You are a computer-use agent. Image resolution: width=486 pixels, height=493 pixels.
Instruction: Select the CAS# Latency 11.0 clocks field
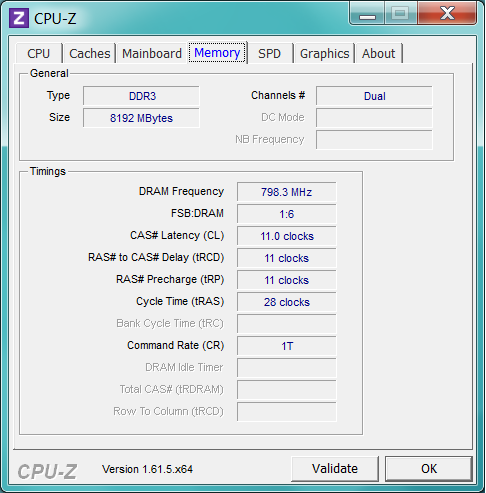click(287, 236)
